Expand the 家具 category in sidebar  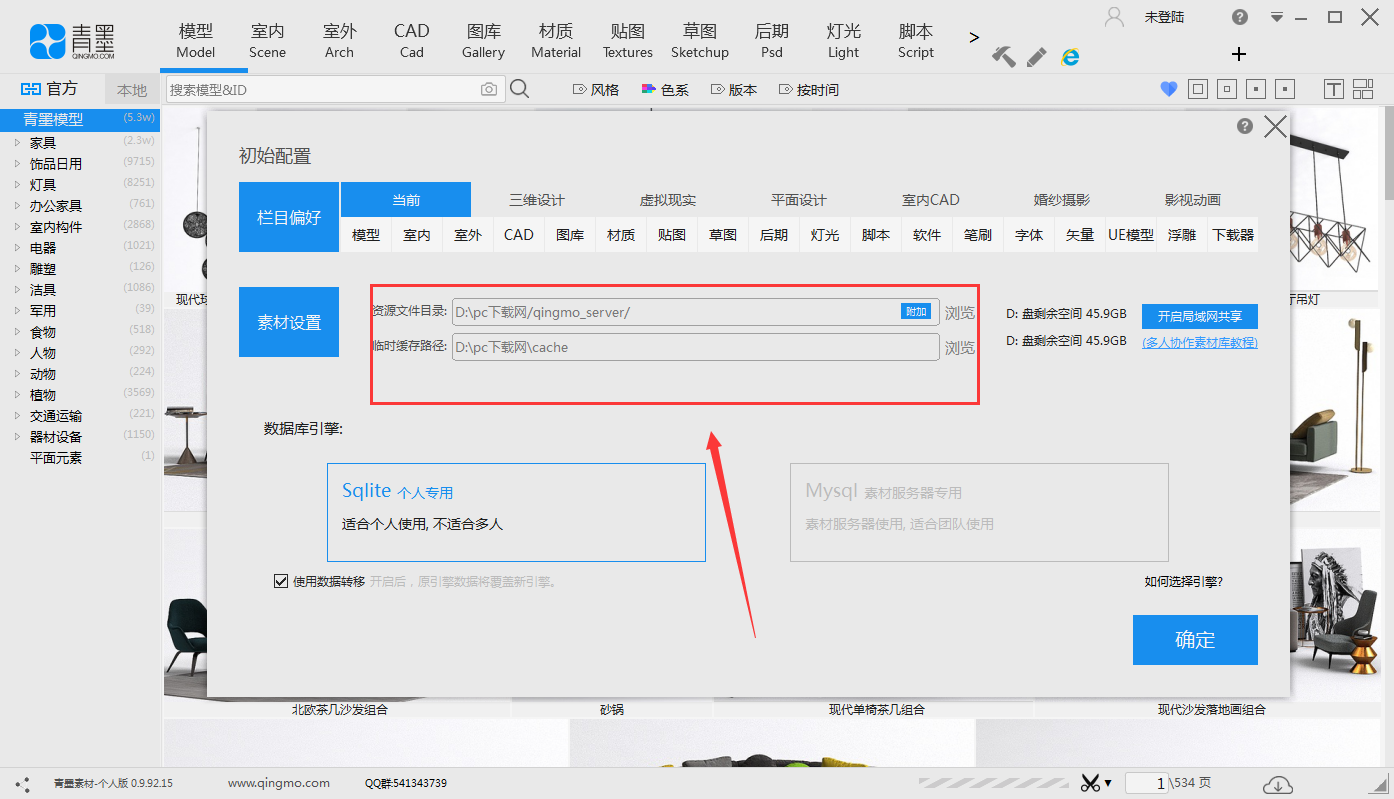click(16, 141)
